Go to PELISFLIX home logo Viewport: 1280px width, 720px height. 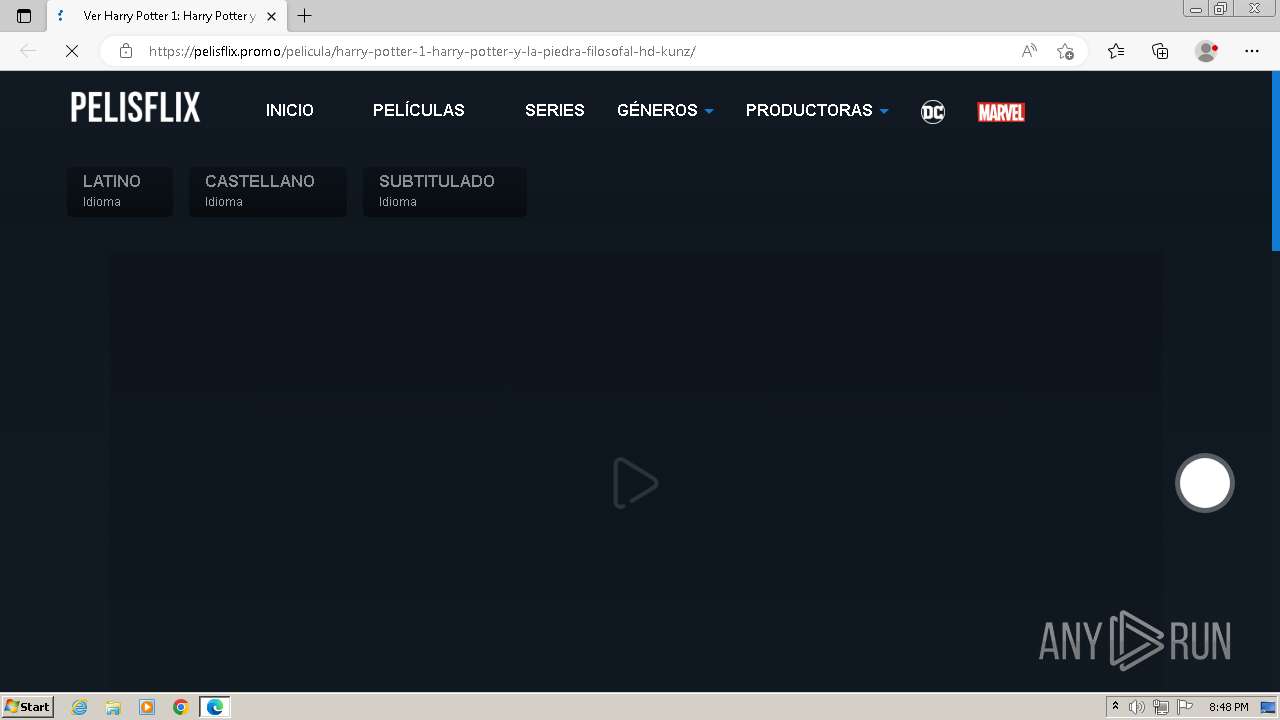pos(135,108)
